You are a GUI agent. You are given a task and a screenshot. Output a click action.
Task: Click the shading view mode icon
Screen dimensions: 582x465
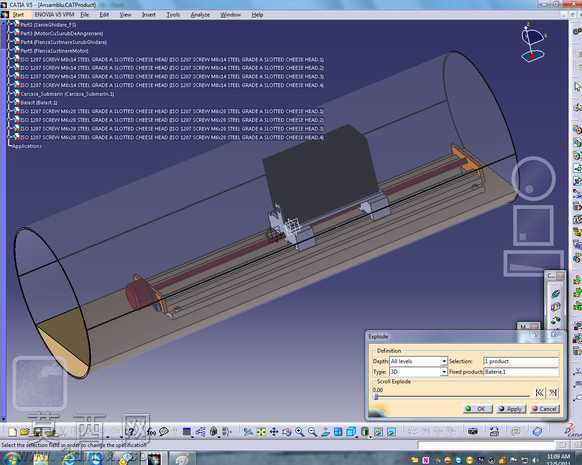tap(365, 432)
